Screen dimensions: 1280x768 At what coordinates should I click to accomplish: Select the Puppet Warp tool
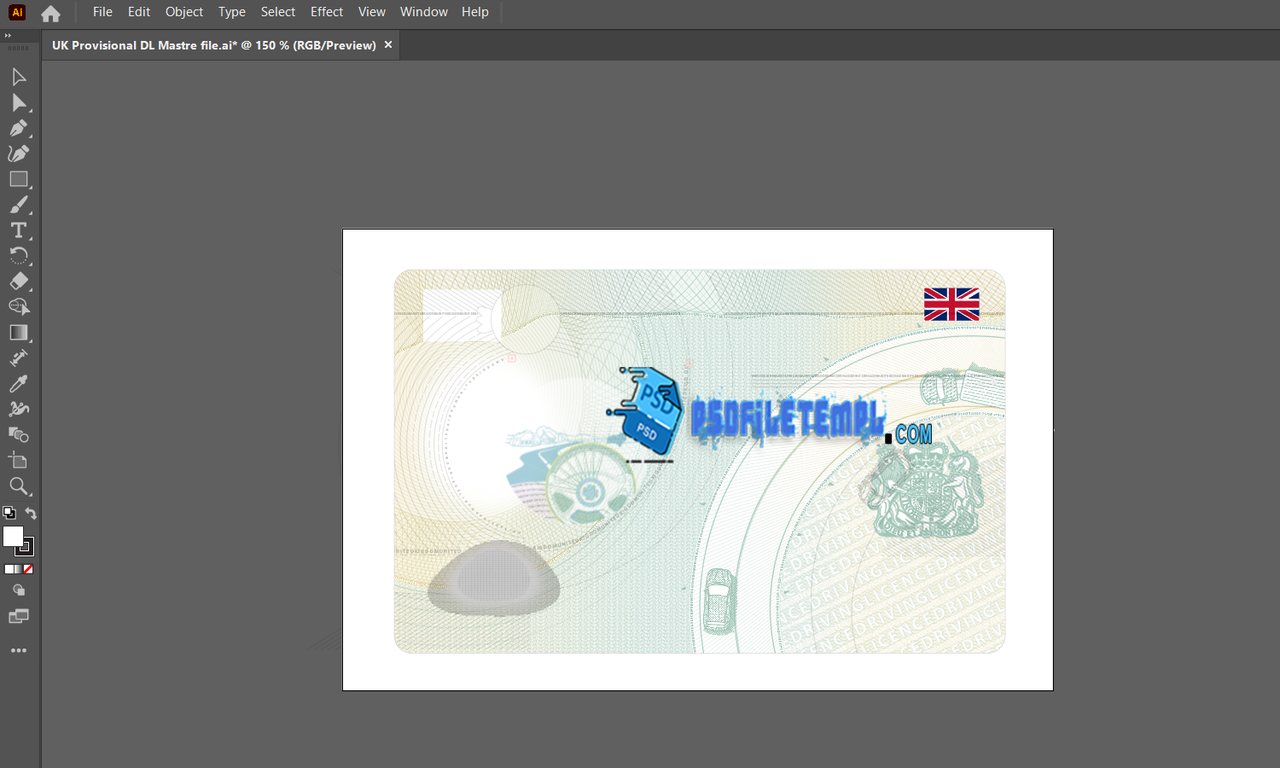pos(18,409)
